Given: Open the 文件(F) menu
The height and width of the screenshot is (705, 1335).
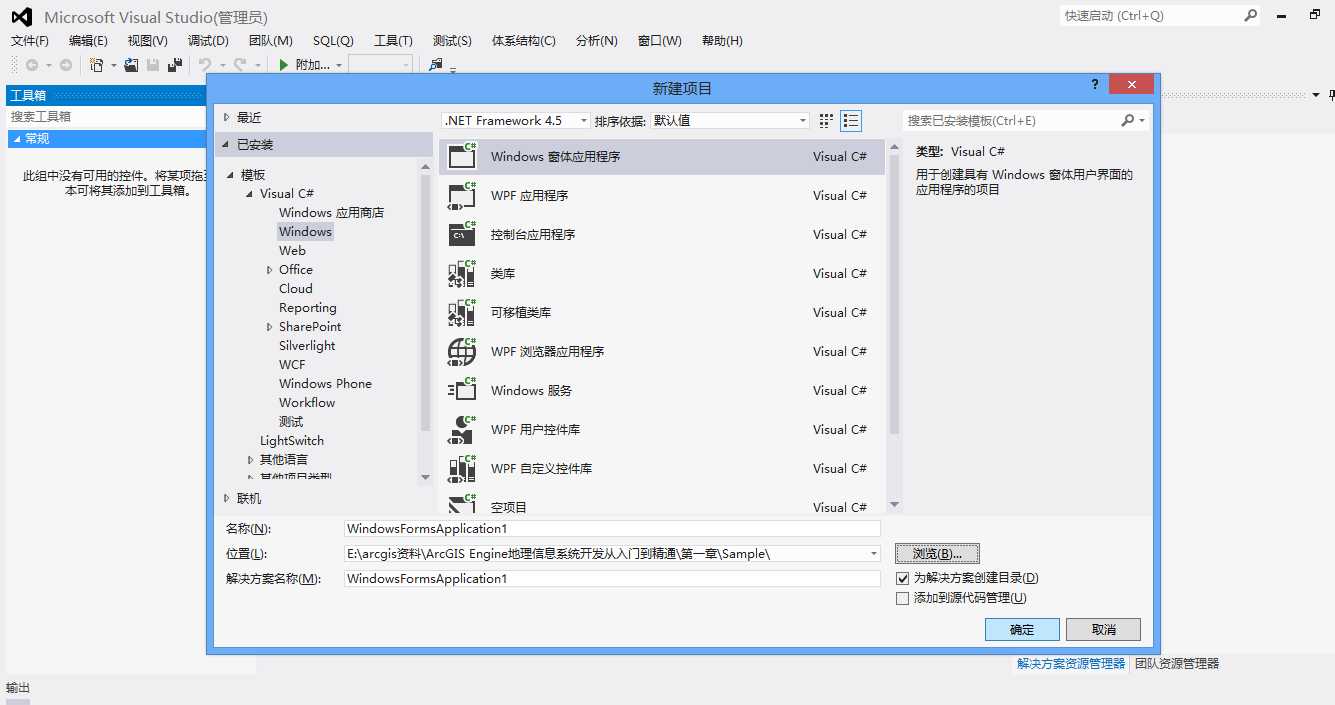Looking at the screenshot, I should point(30,40).
